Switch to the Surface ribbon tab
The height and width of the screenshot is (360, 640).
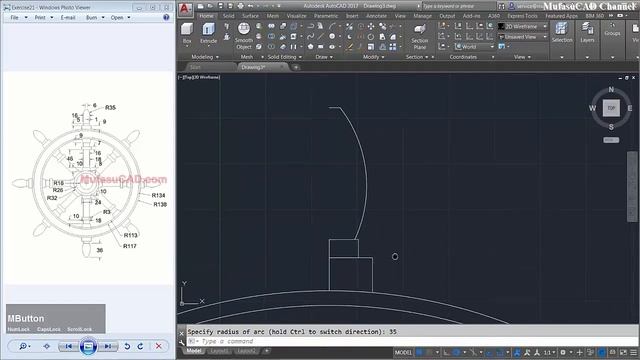250,16
